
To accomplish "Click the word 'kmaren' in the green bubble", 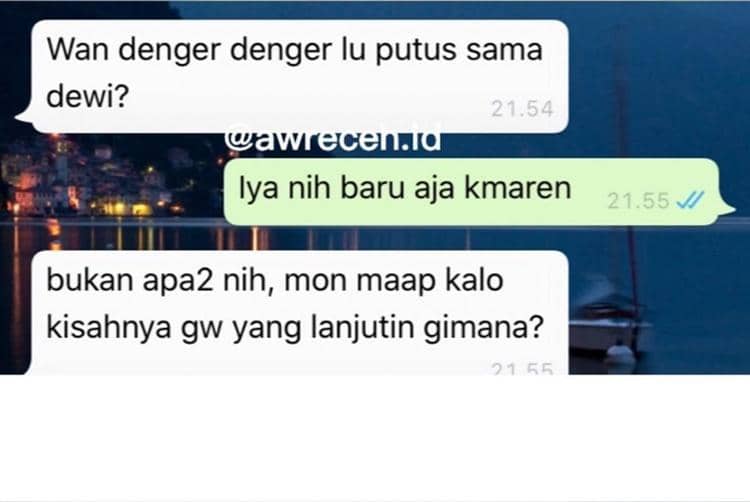I will coord(518,187).
